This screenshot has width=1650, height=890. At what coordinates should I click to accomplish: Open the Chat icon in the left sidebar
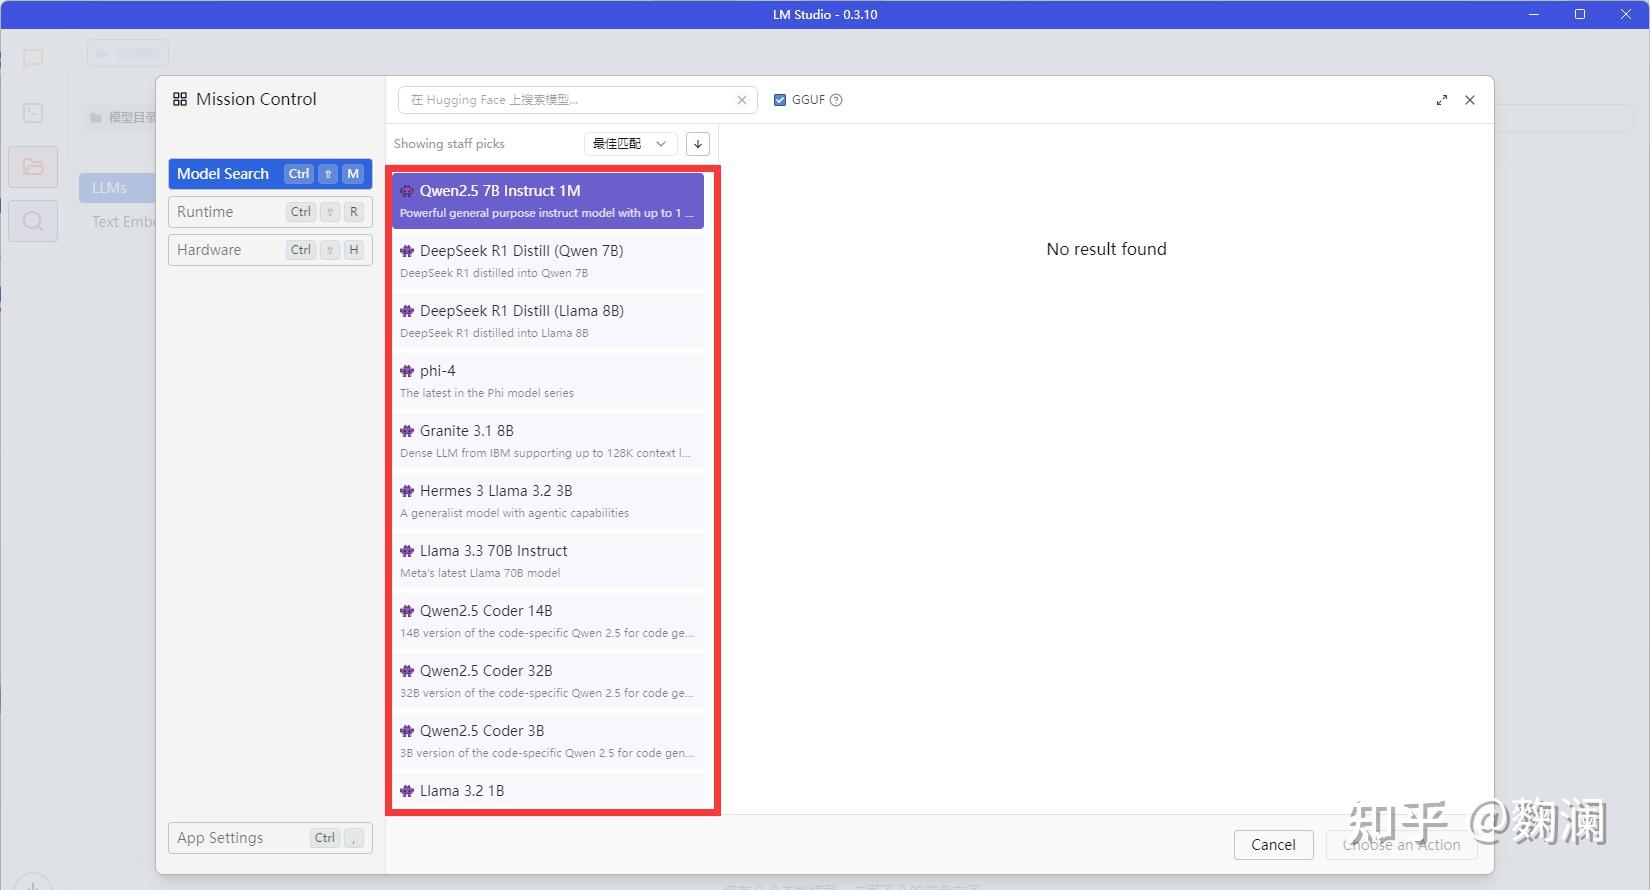pyautogui.click(x=33, y=58)
